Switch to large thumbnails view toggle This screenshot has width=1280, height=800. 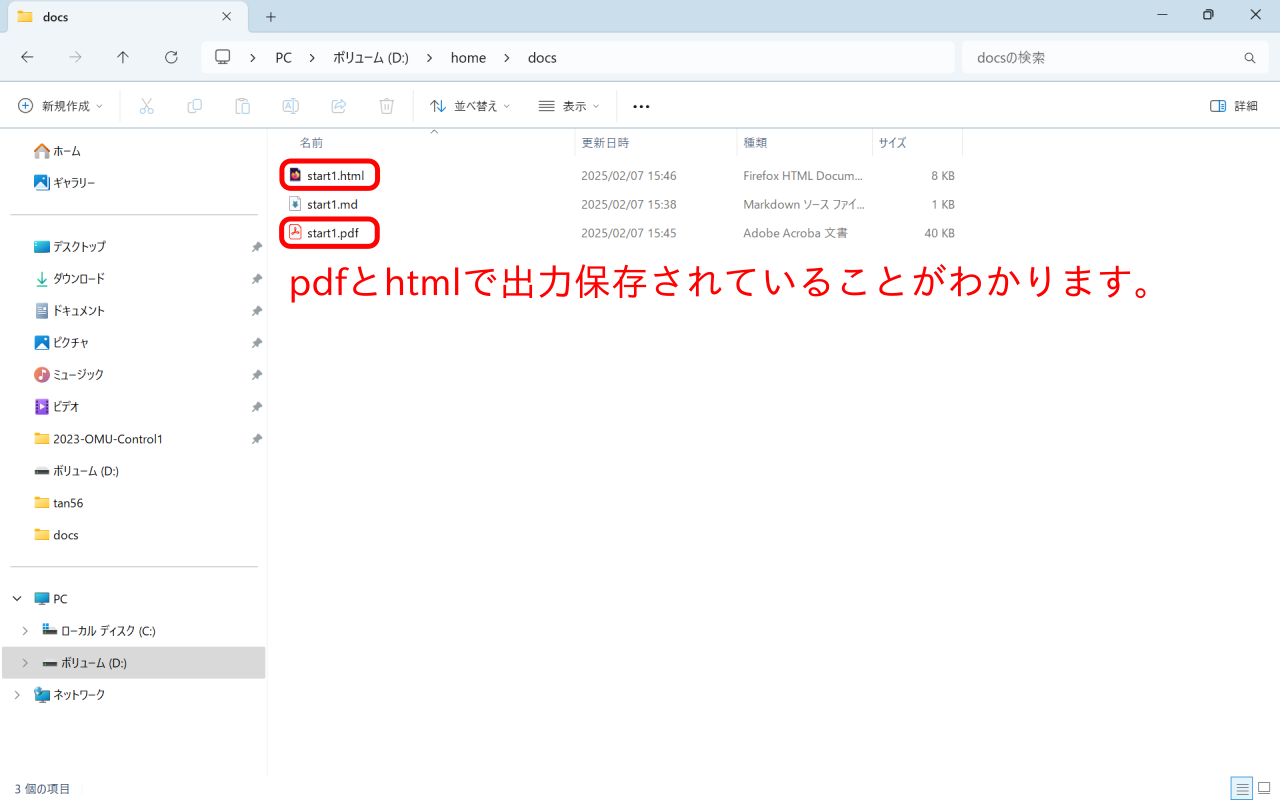click(1263, 788)
